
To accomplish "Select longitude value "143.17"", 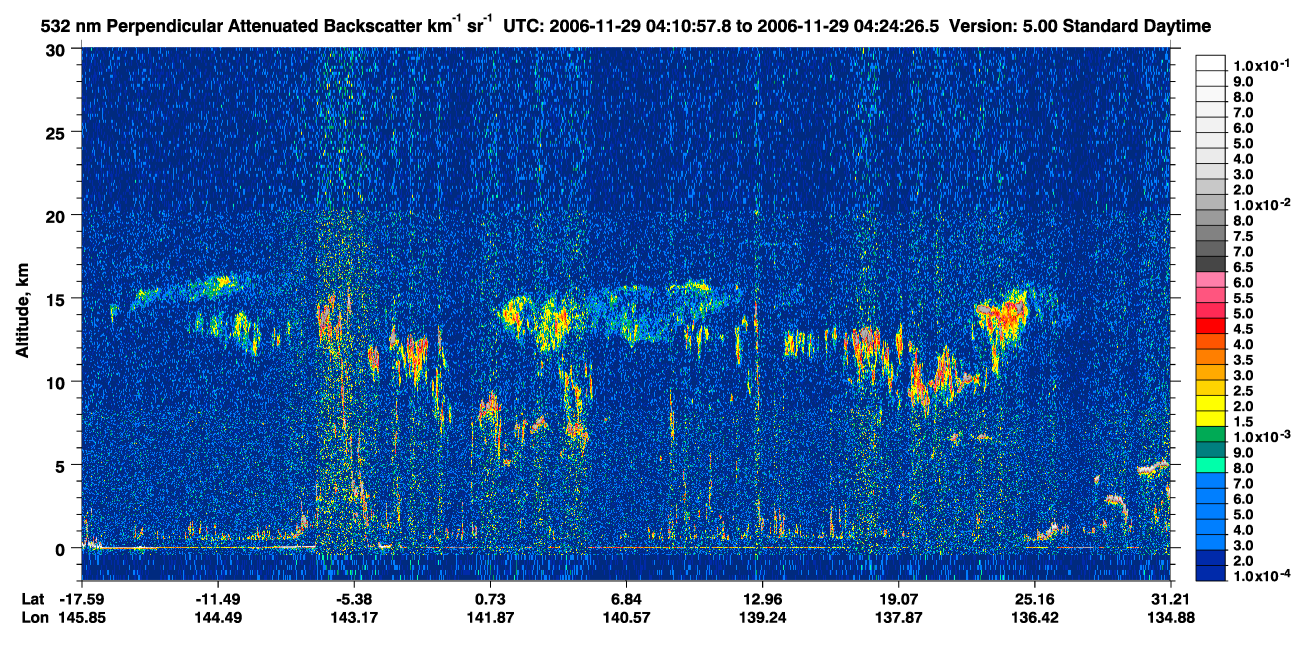I will point(353,617).
